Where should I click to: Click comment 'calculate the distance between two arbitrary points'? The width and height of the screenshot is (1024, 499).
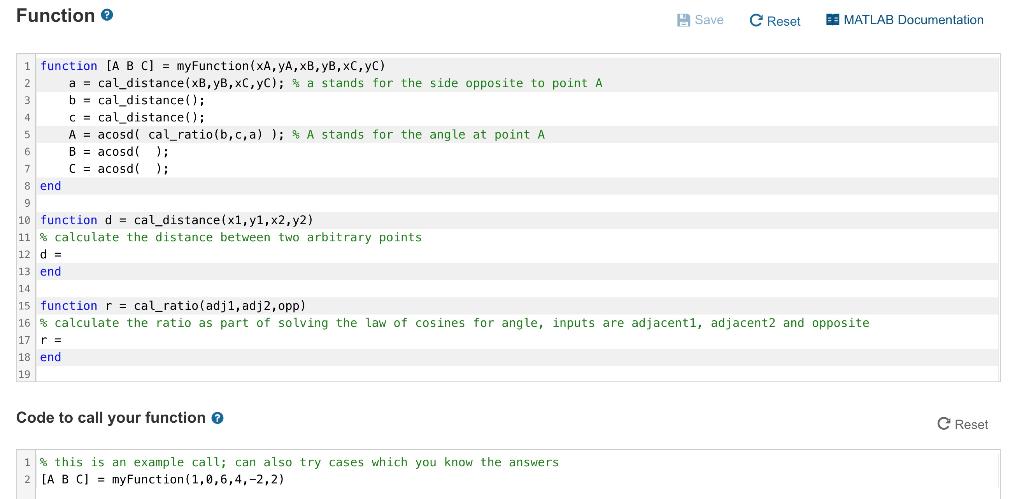point(231,237)
